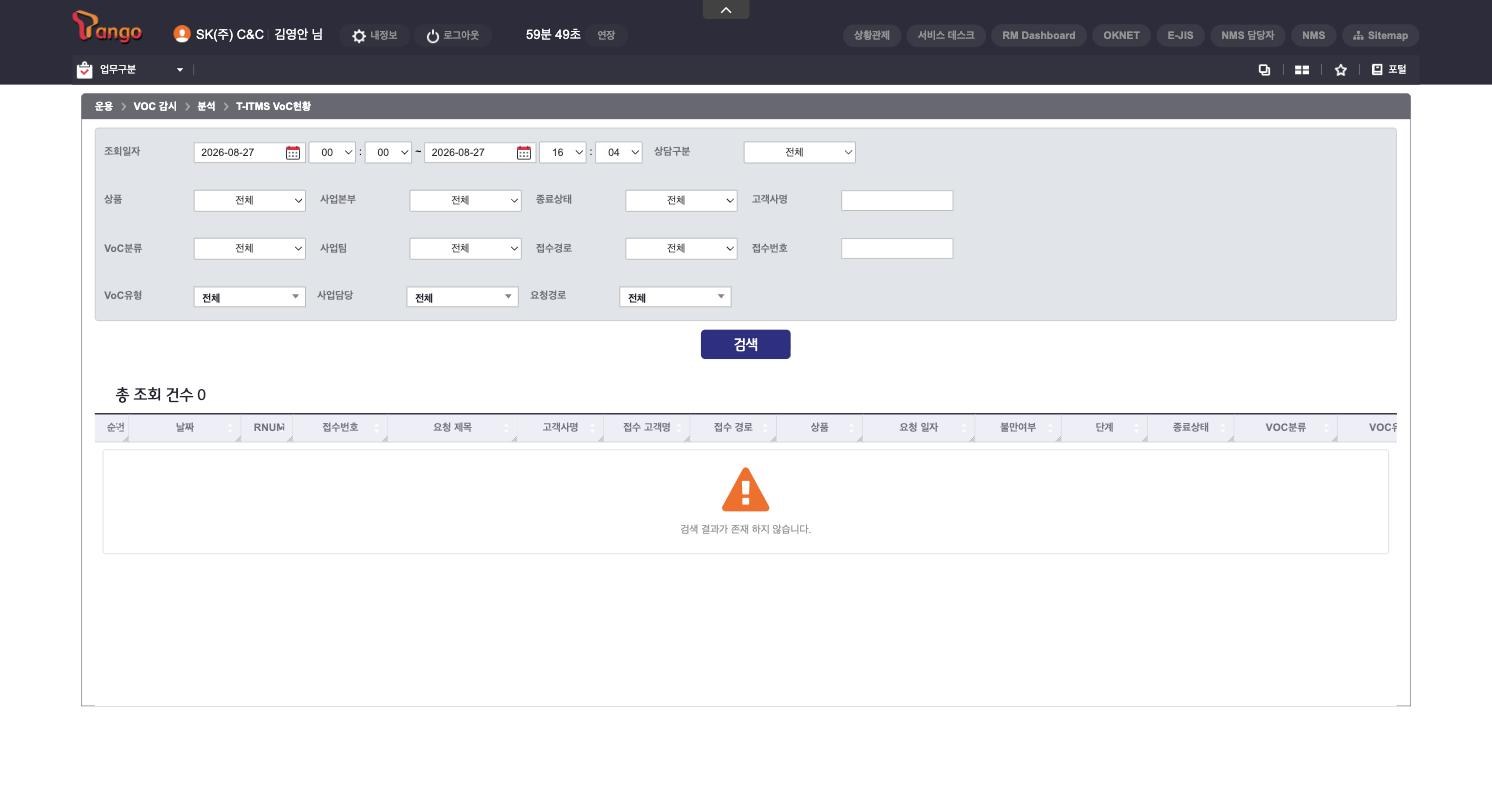Open end hour dropdown showing 16
This screenshot has width=1492, height=812.
[563, 153]
